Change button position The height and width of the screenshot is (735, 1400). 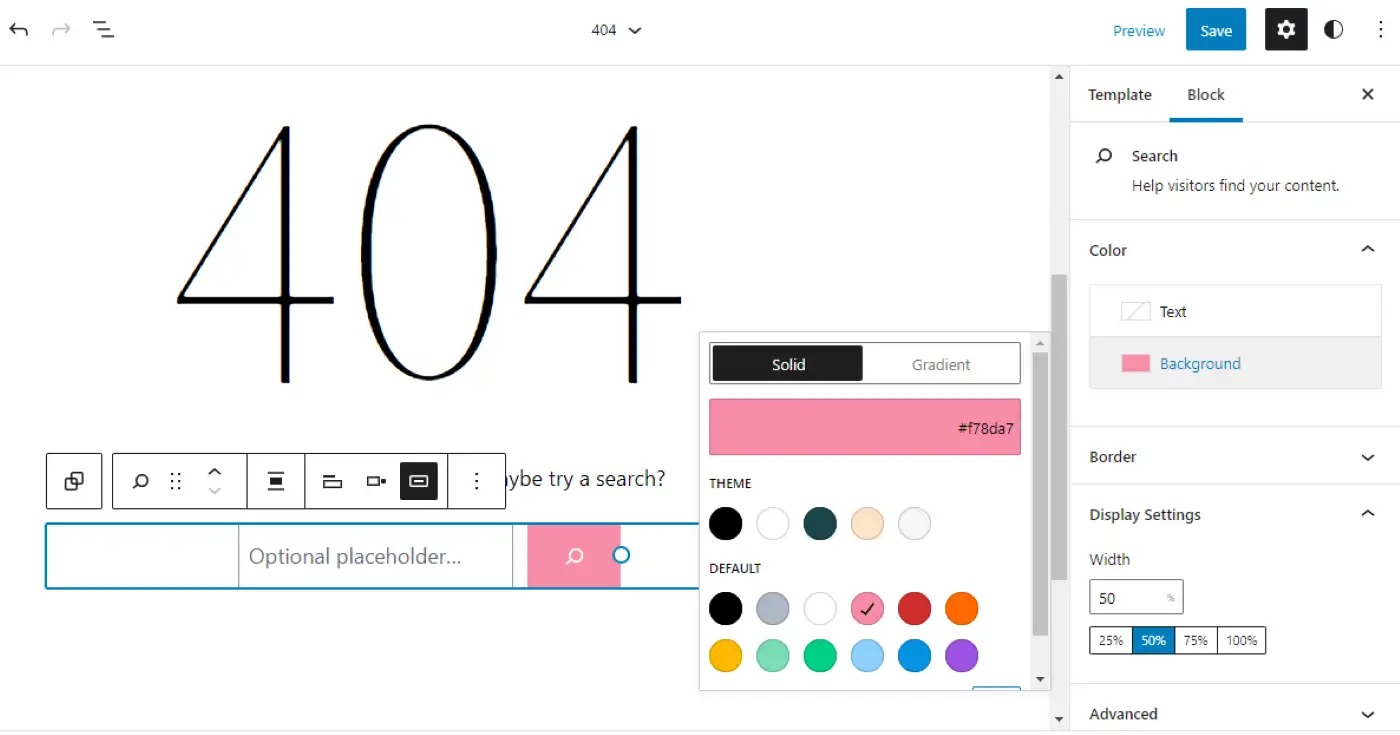coord(376,481)
